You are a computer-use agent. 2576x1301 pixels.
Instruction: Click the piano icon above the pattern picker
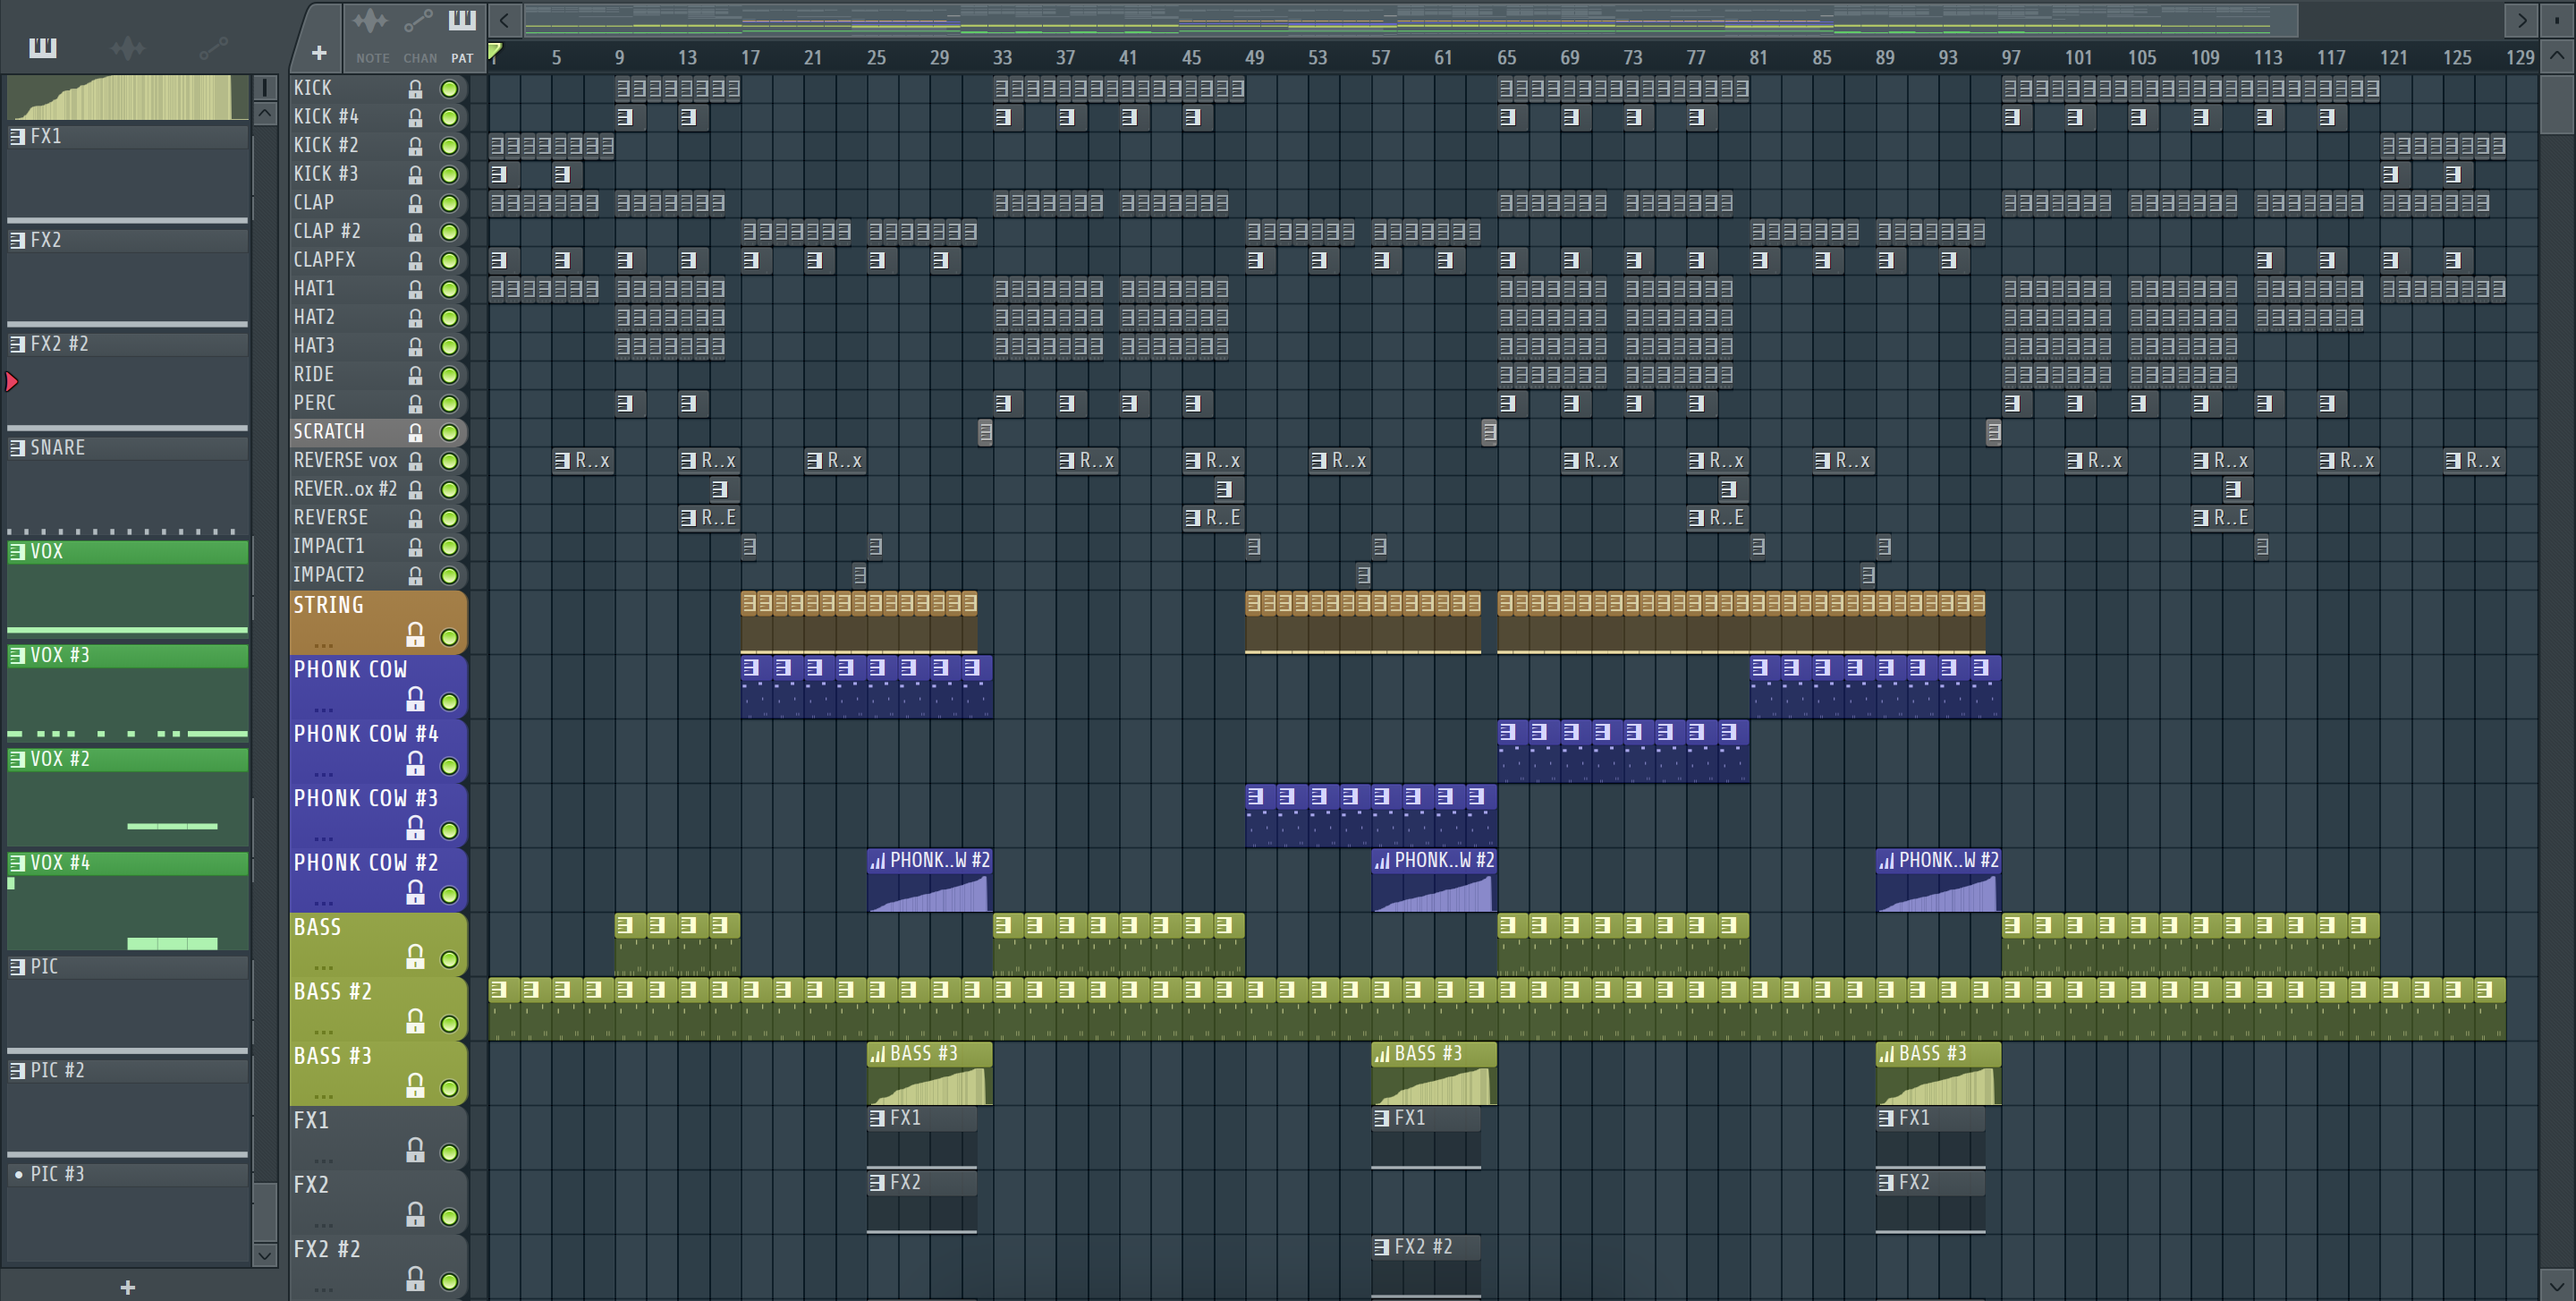[x=42, y=47]
